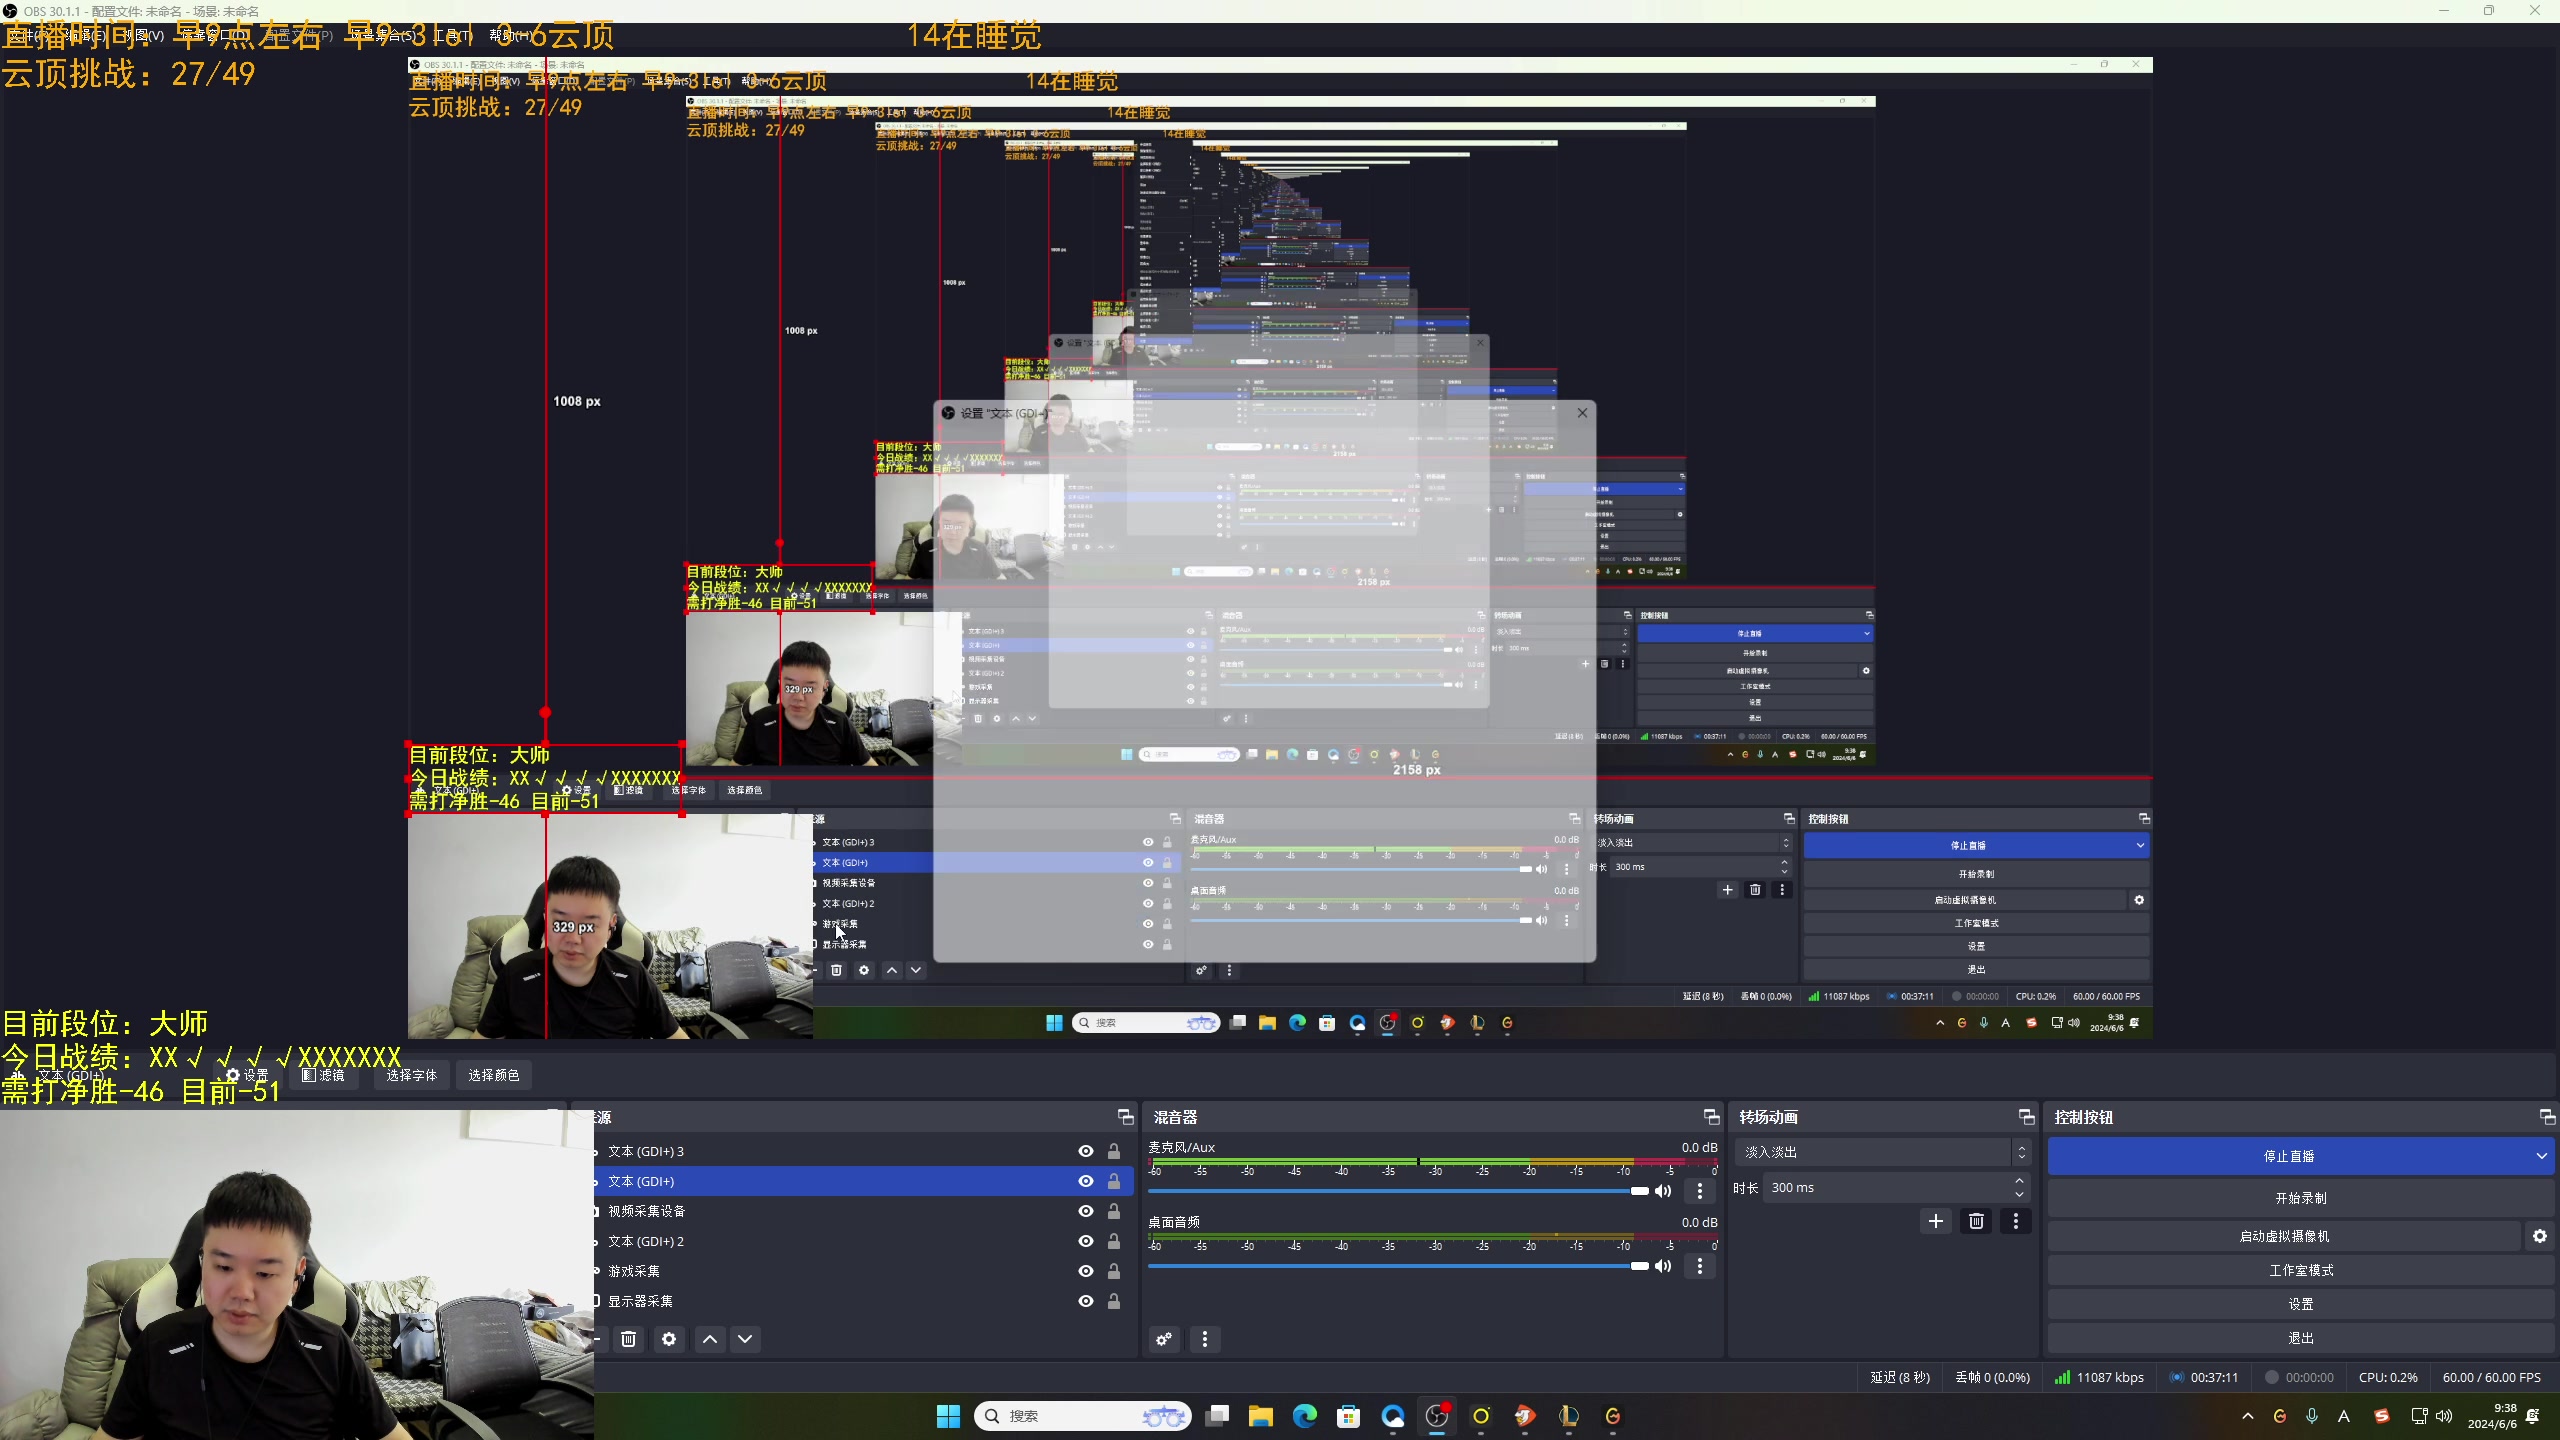Open the 工具(T) menu

tap(452, 35)
